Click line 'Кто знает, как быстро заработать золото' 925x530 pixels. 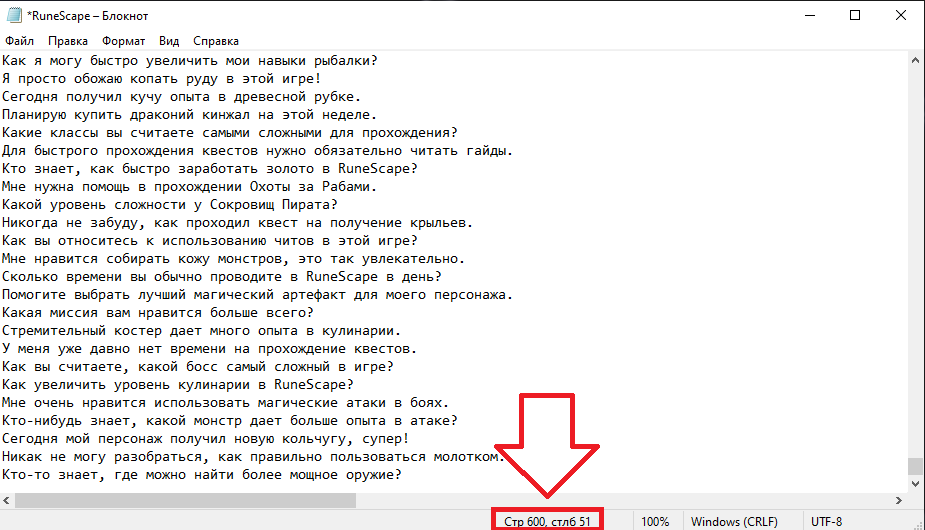(209, 169)
